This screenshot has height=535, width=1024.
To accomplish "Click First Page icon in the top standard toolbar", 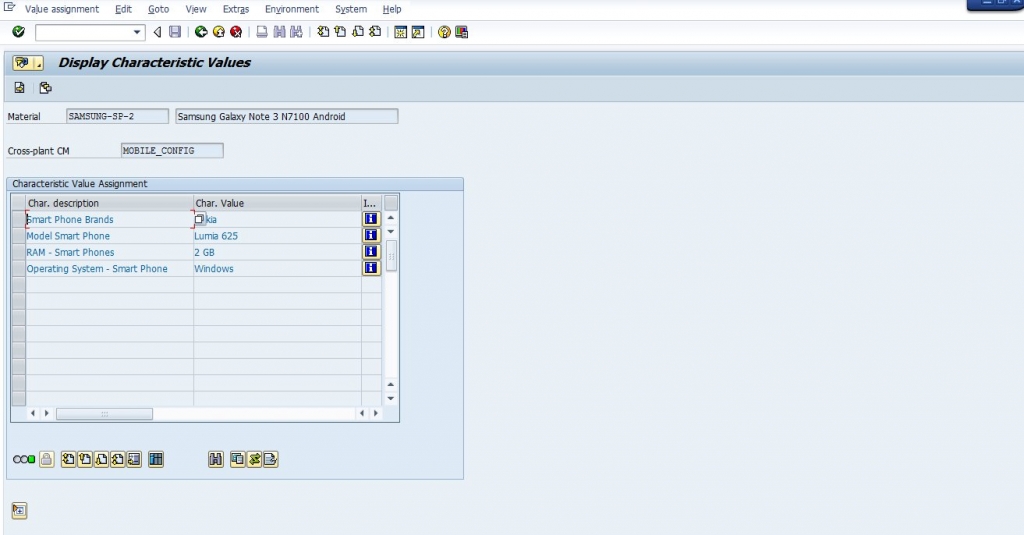I will click(323, 32).
